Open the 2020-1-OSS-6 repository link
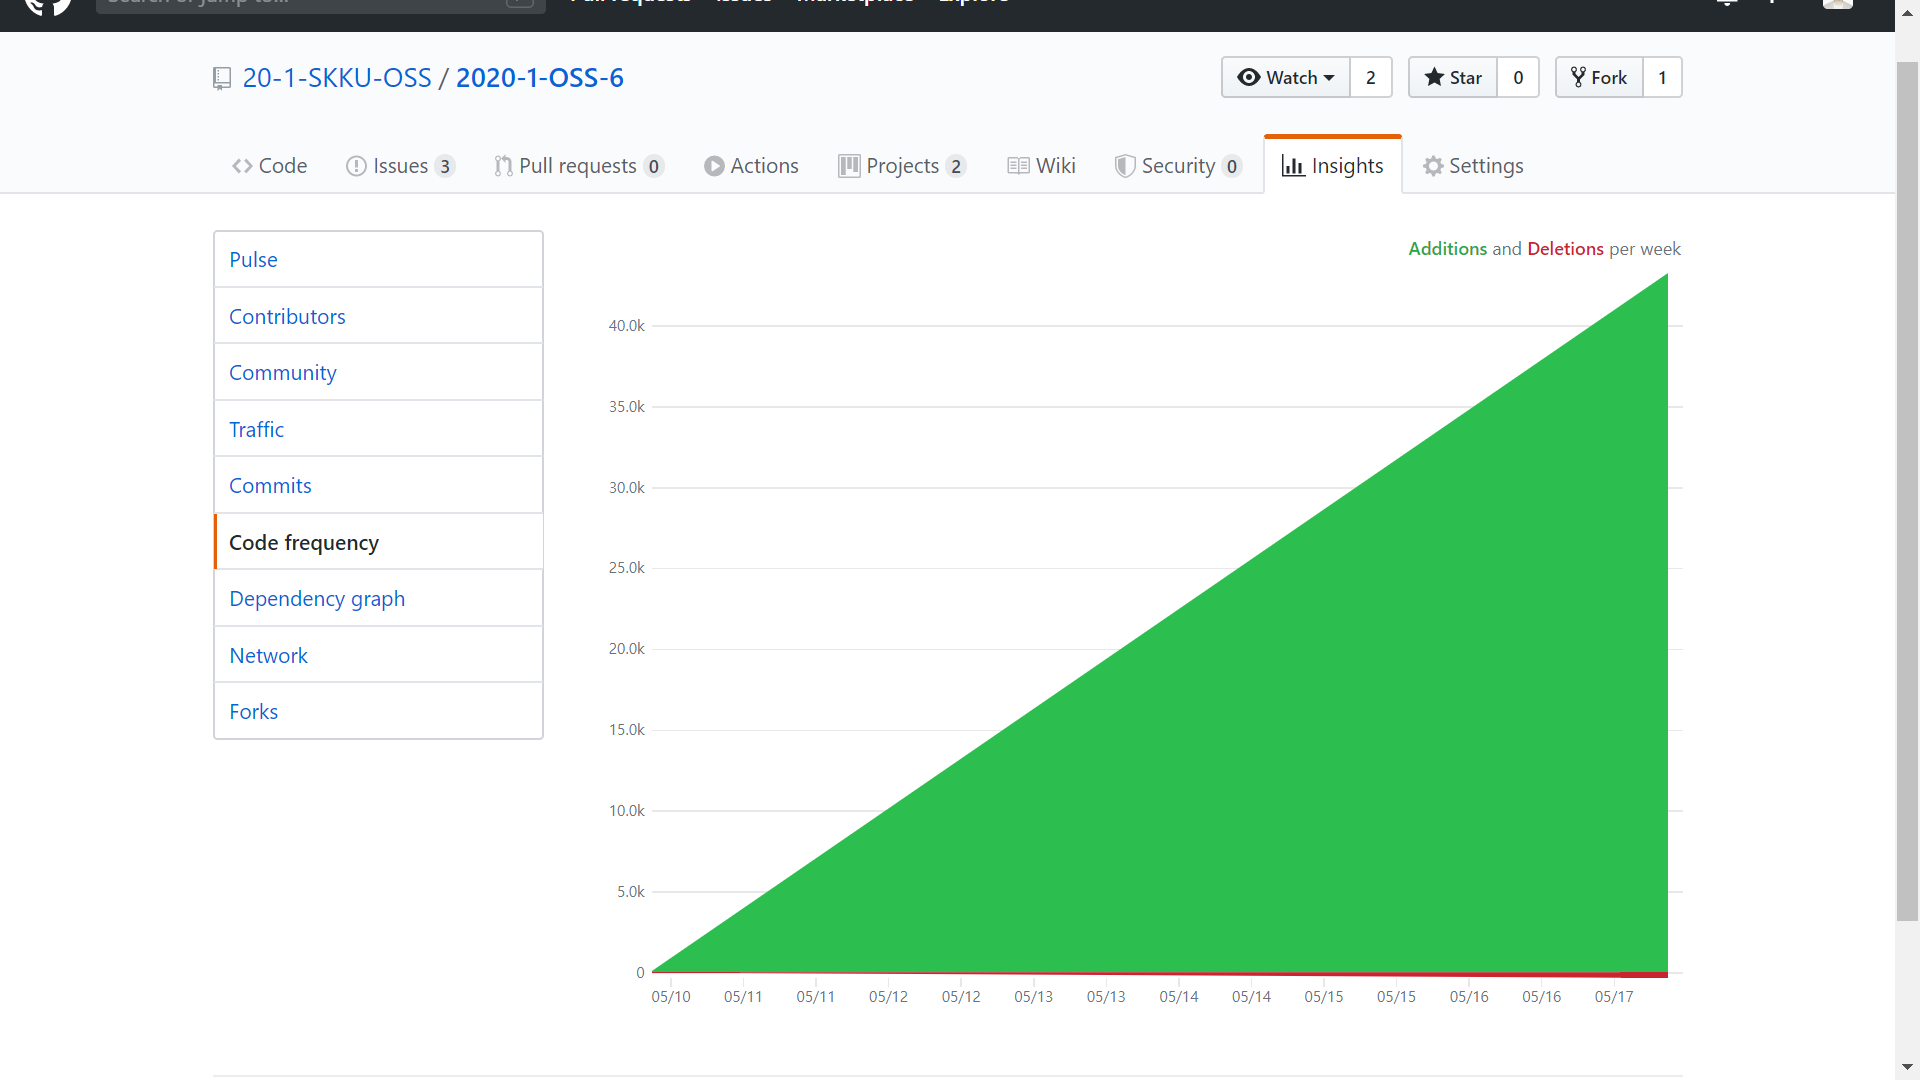Screen dimensions: 1920x1080 (x=540, y=78)
